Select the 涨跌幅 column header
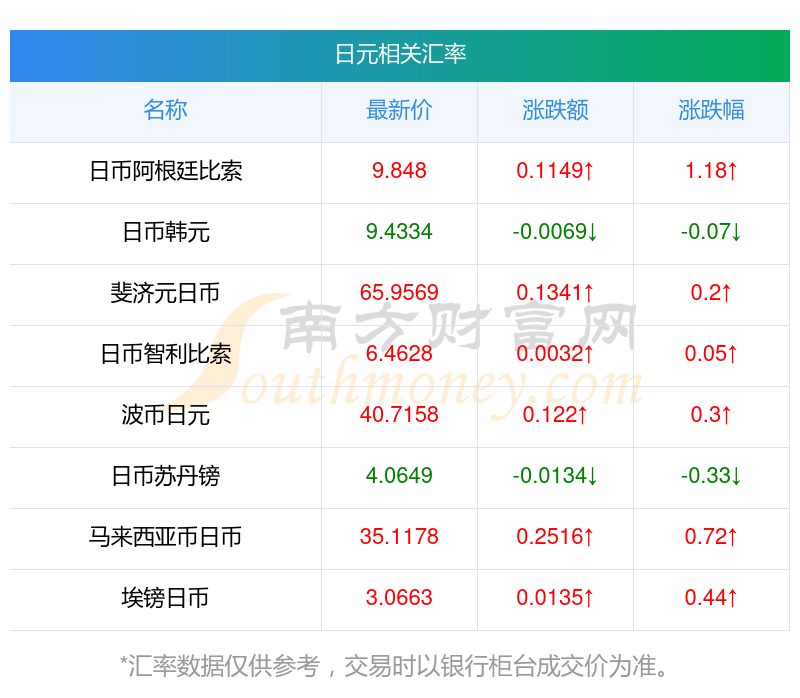Viewport: 800px width, 698px height. [711, 110]
